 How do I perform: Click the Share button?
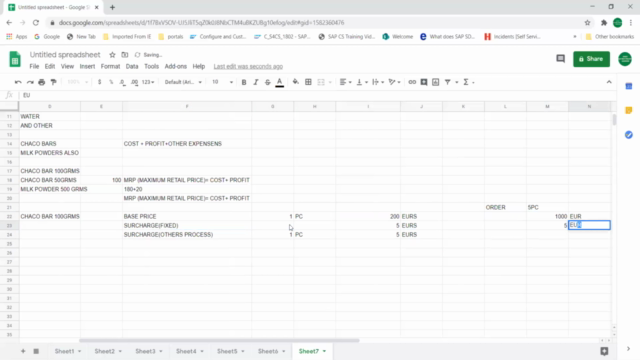591,59
